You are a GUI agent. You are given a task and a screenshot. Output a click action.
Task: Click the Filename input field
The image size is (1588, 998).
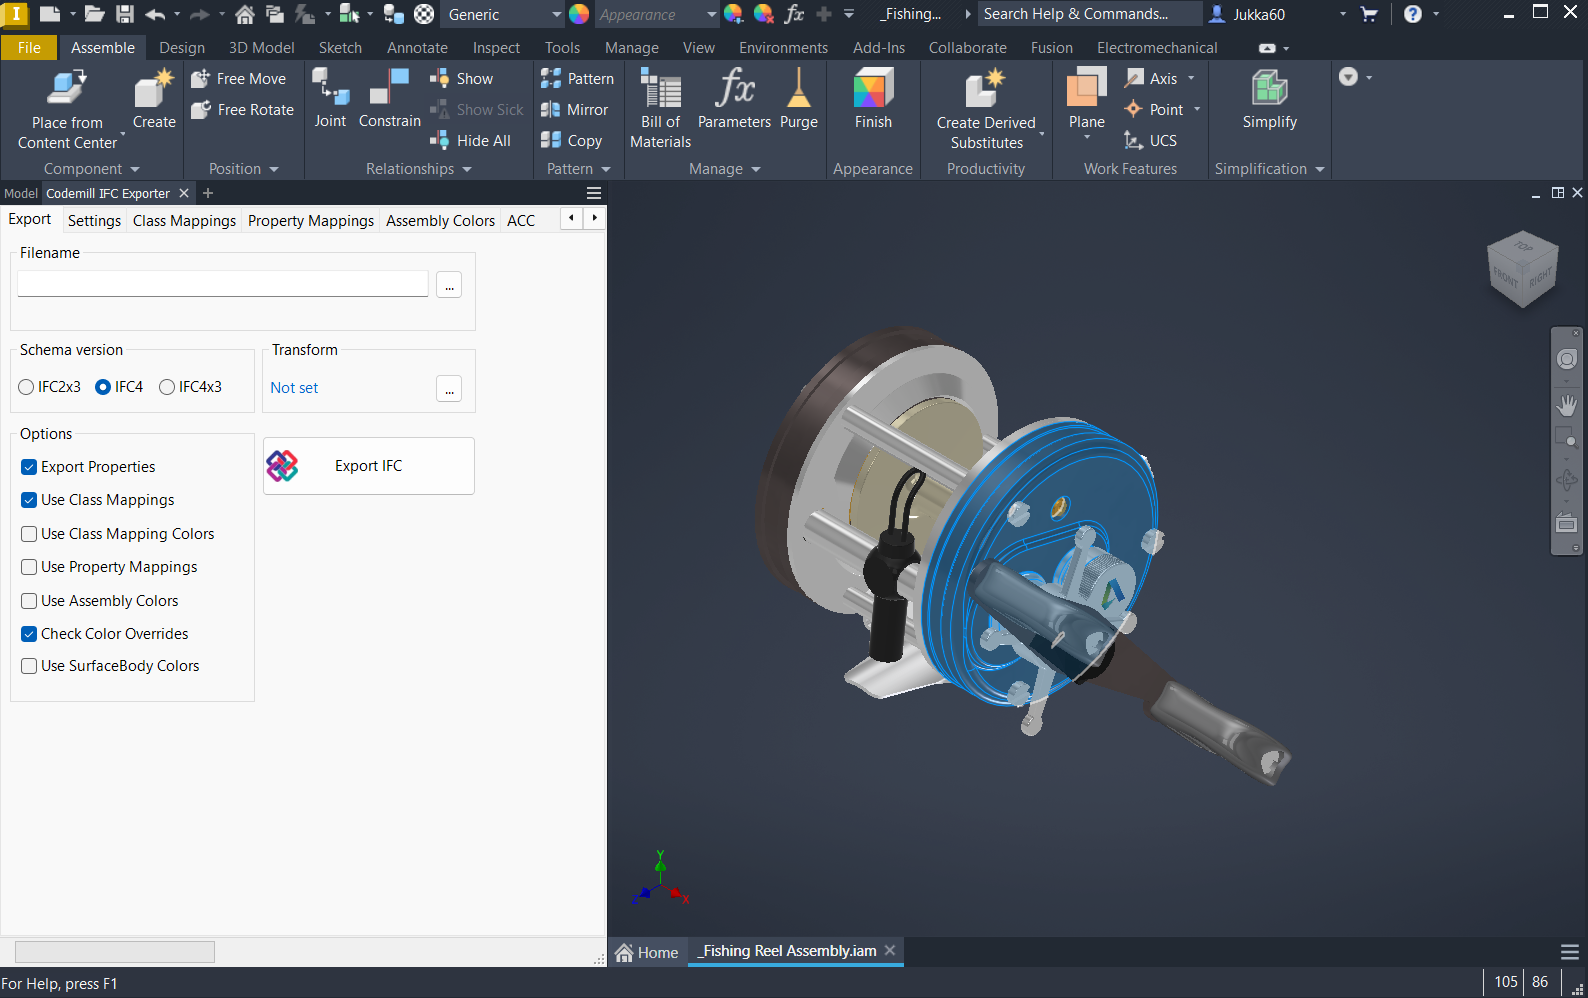(x=222, y=285)
